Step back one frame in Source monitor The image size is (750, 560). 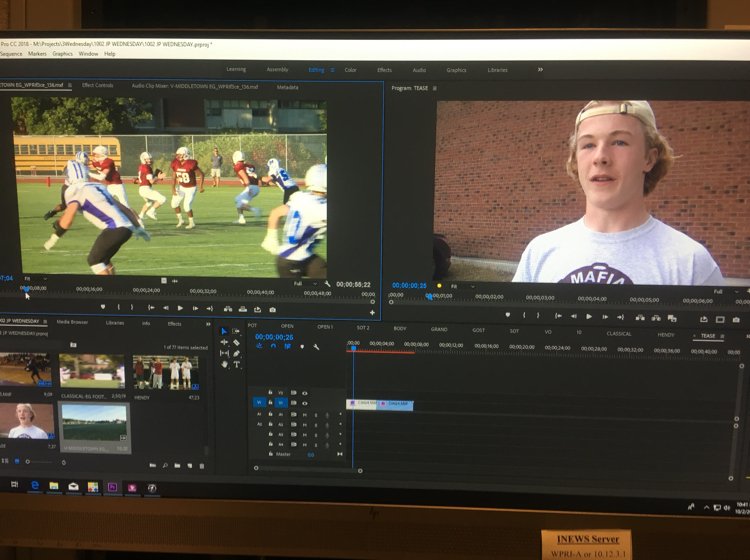[165, 308]
